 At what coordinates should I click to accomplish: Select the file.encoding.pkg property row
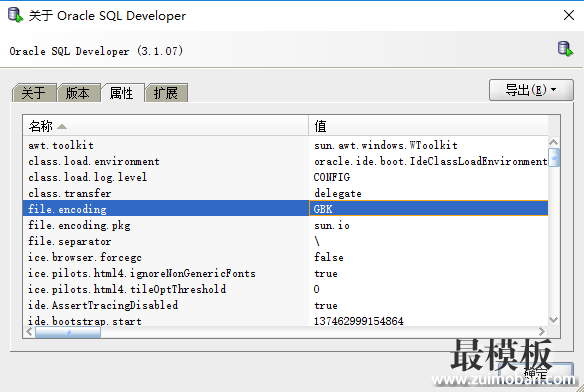(x=285, y=225)
